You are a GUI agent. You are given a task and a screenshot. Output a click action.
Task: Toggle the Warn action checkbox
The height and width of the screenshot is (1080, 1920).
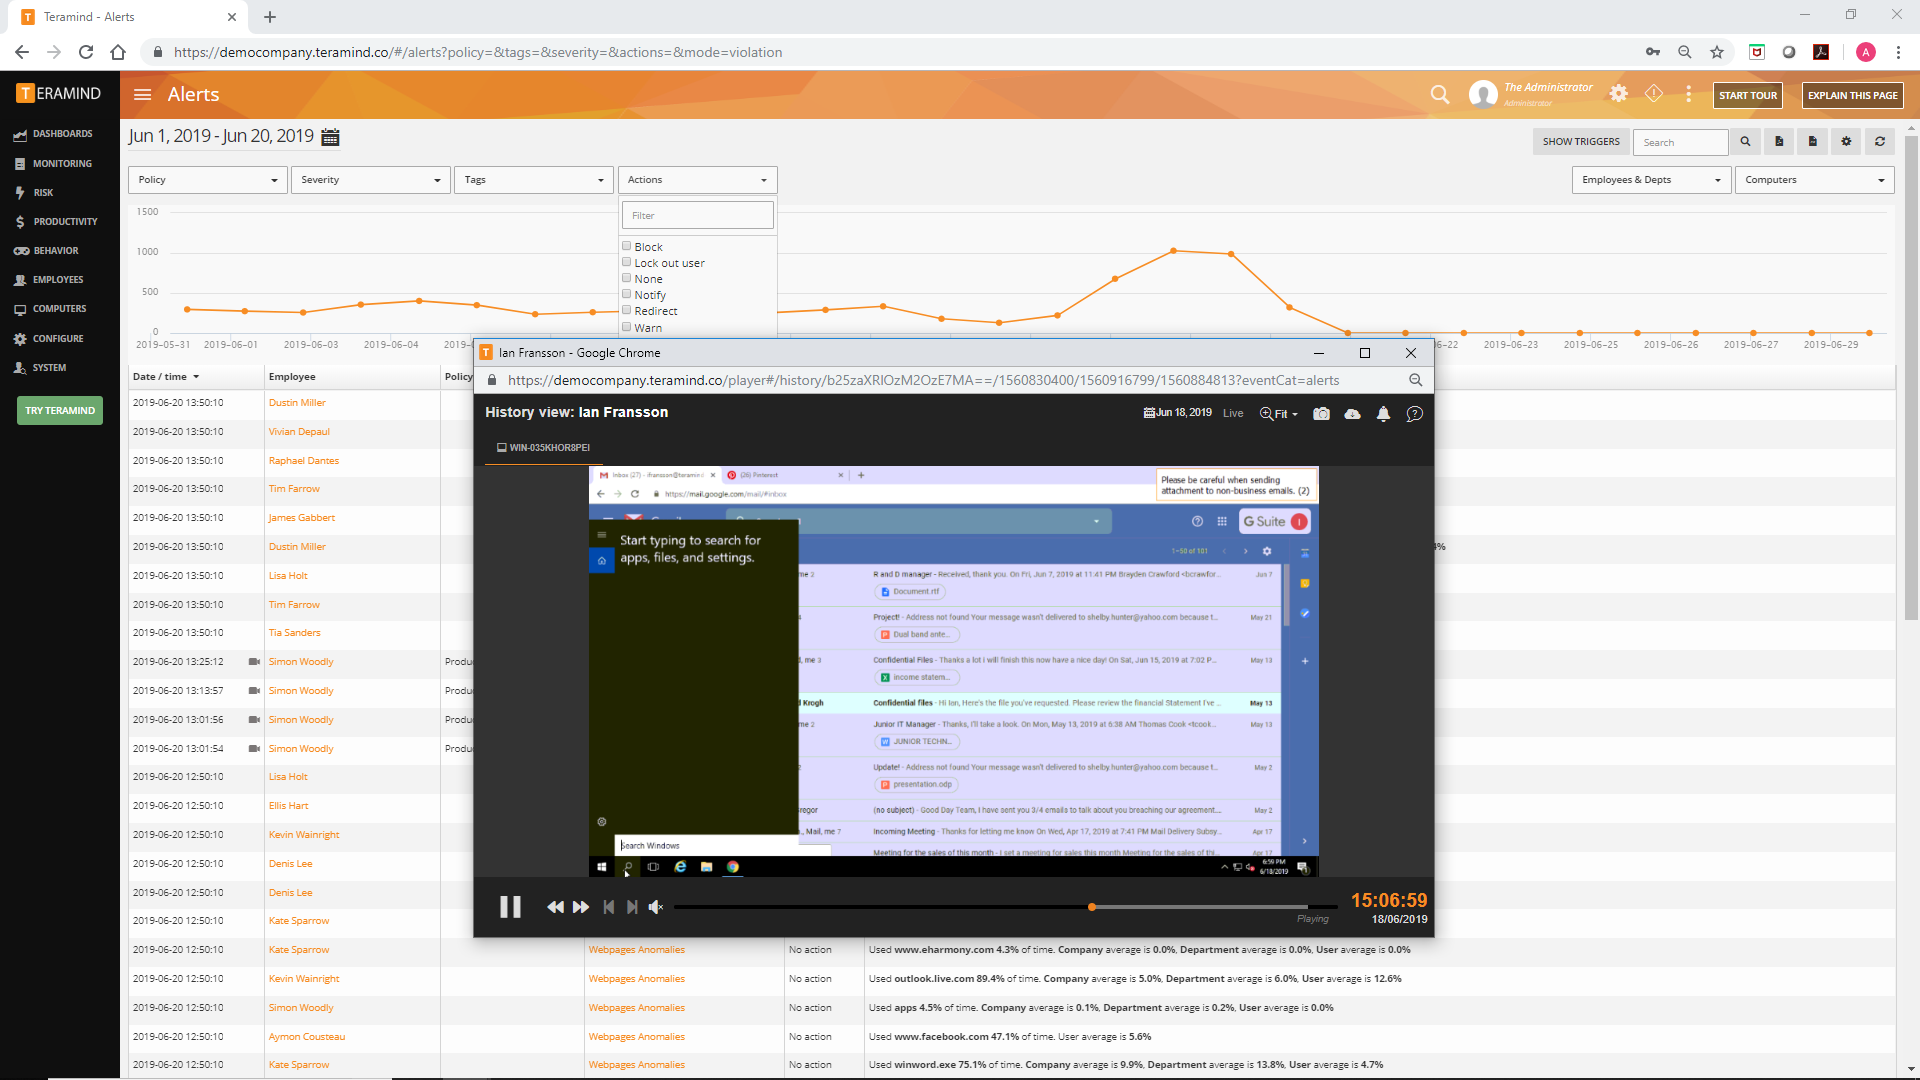click(626, 327)
